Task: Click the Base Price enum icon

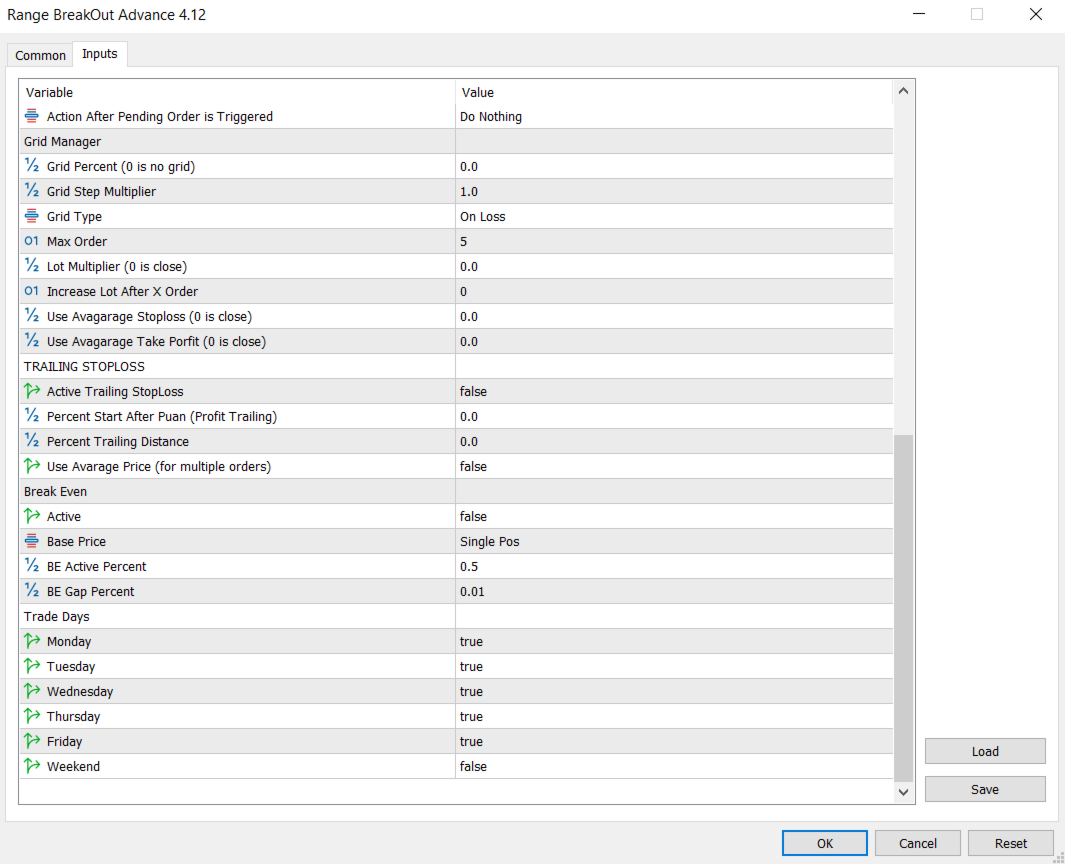Action: tap(32, 541)
